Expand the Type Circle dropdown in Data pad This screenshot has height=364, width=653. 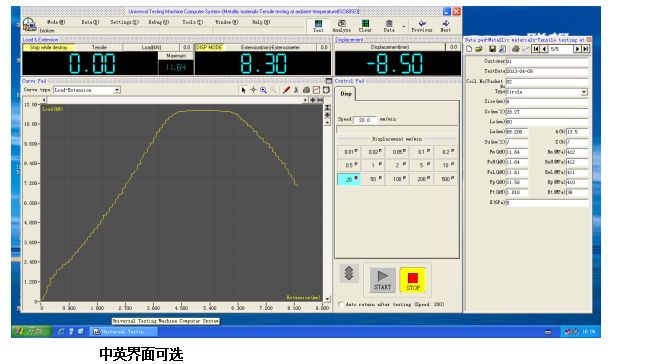(584, 92)
